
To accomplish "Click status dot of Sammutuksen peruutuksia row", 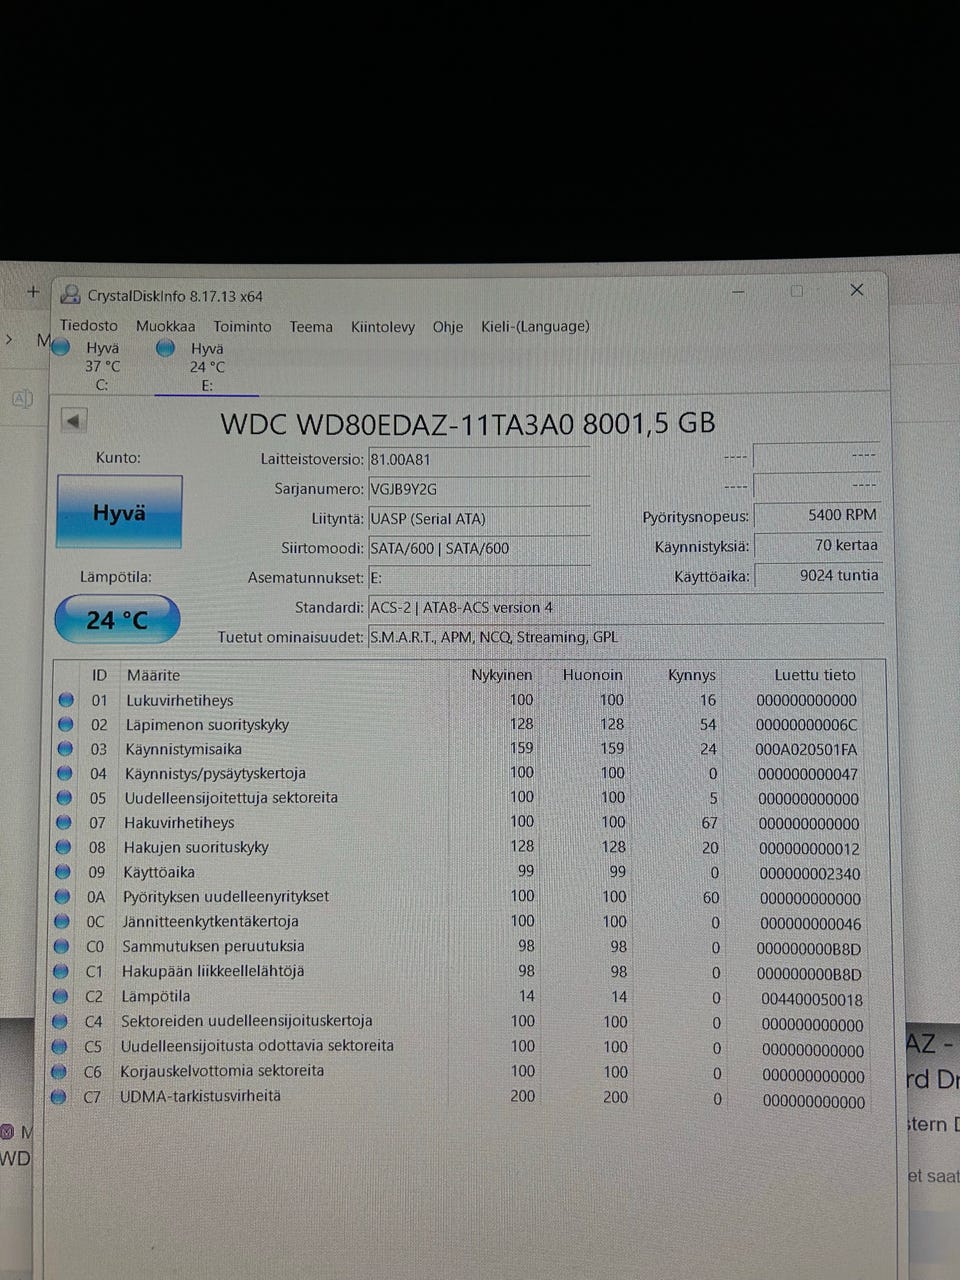I will tap(62, 946).
